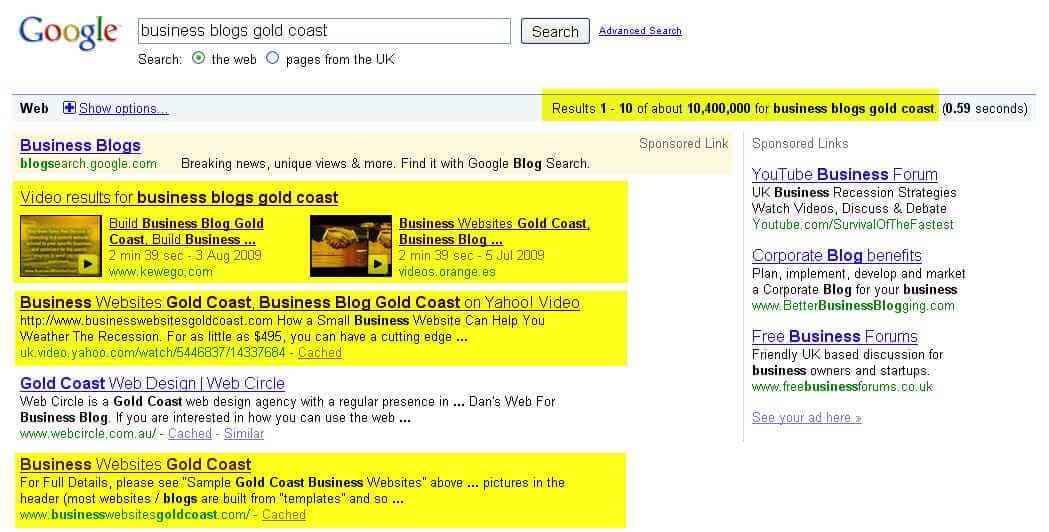1049x532 pixels.
Task: Click results count '10,400,000' text
Action: [x=719, y=108]
